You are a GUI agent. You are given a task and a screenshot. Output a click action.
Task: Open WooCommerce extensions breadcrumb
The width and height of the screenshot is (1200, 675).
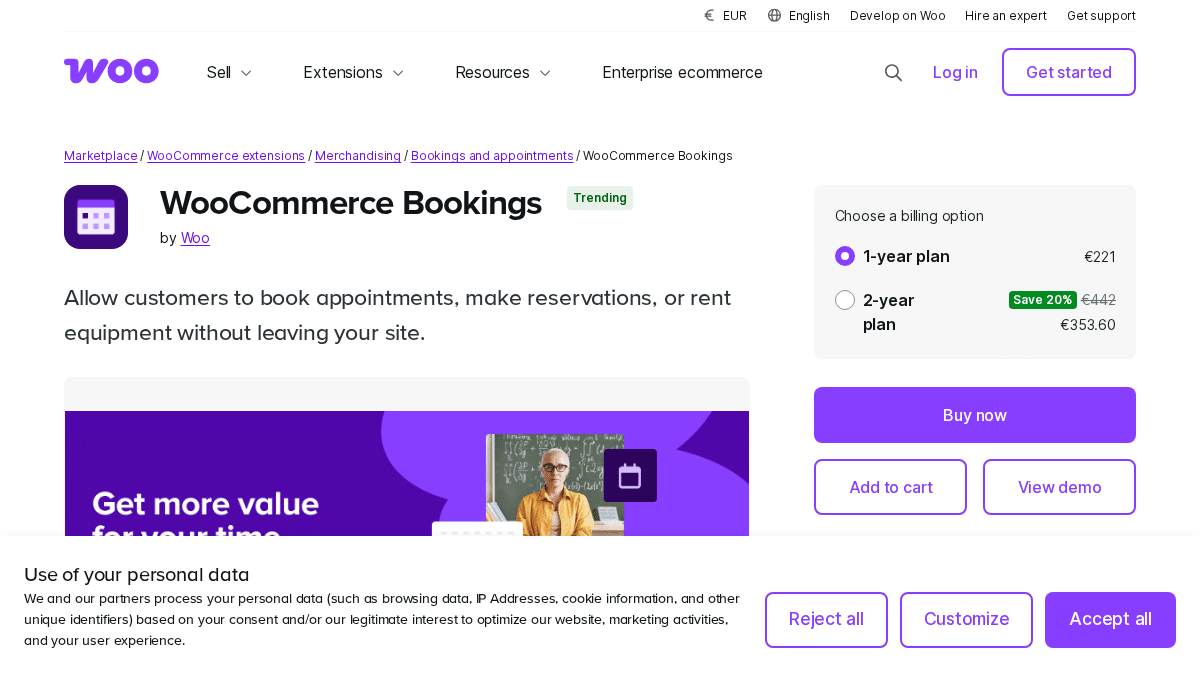tap(226, 156)
